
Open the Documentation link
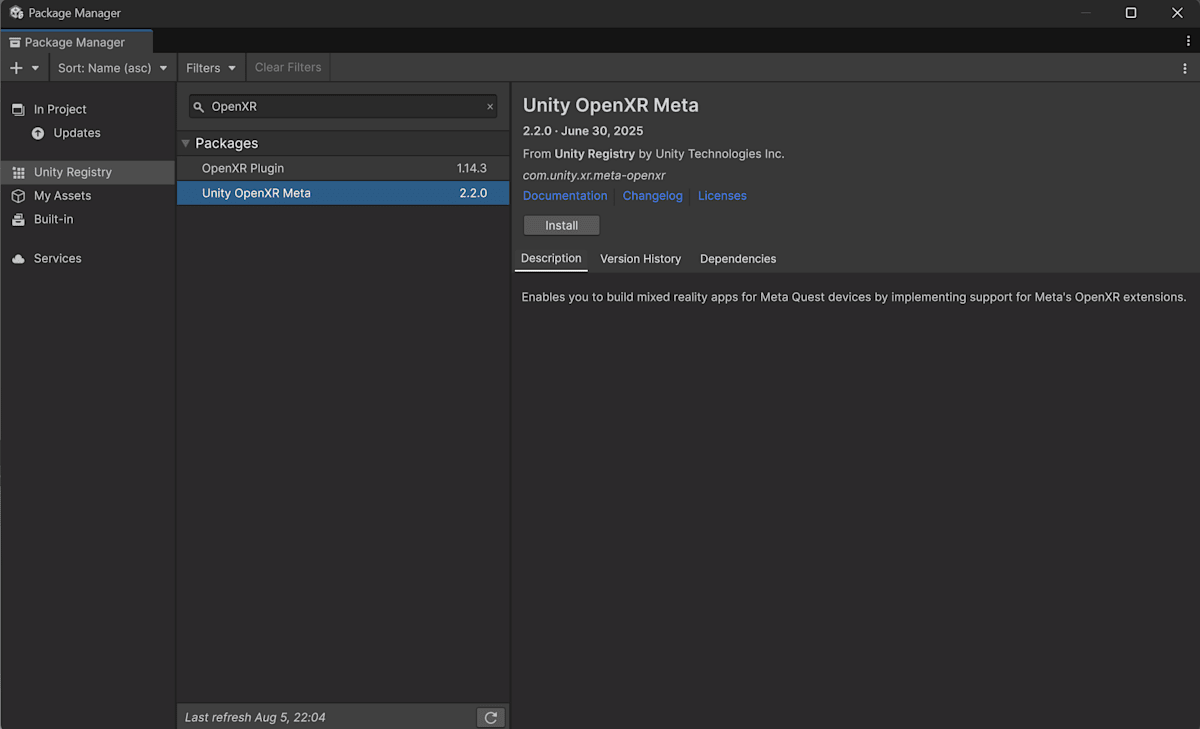click(x=565, y=196)
